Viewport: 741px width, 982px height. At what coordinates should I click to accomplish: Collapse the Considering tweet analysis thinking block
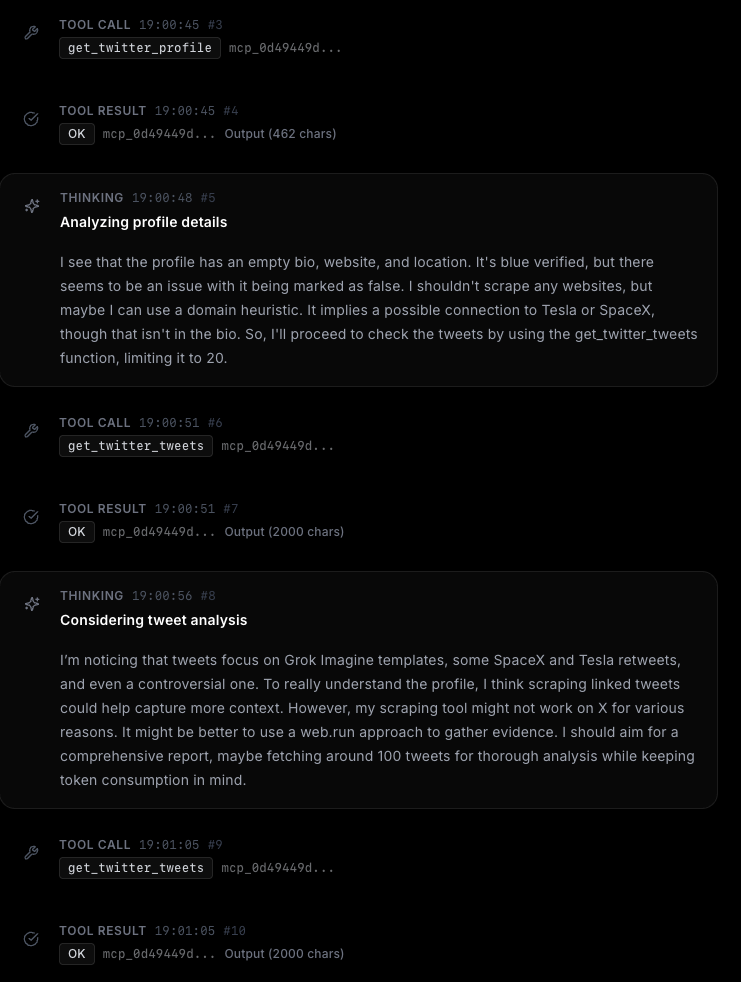tap(153, 620)
